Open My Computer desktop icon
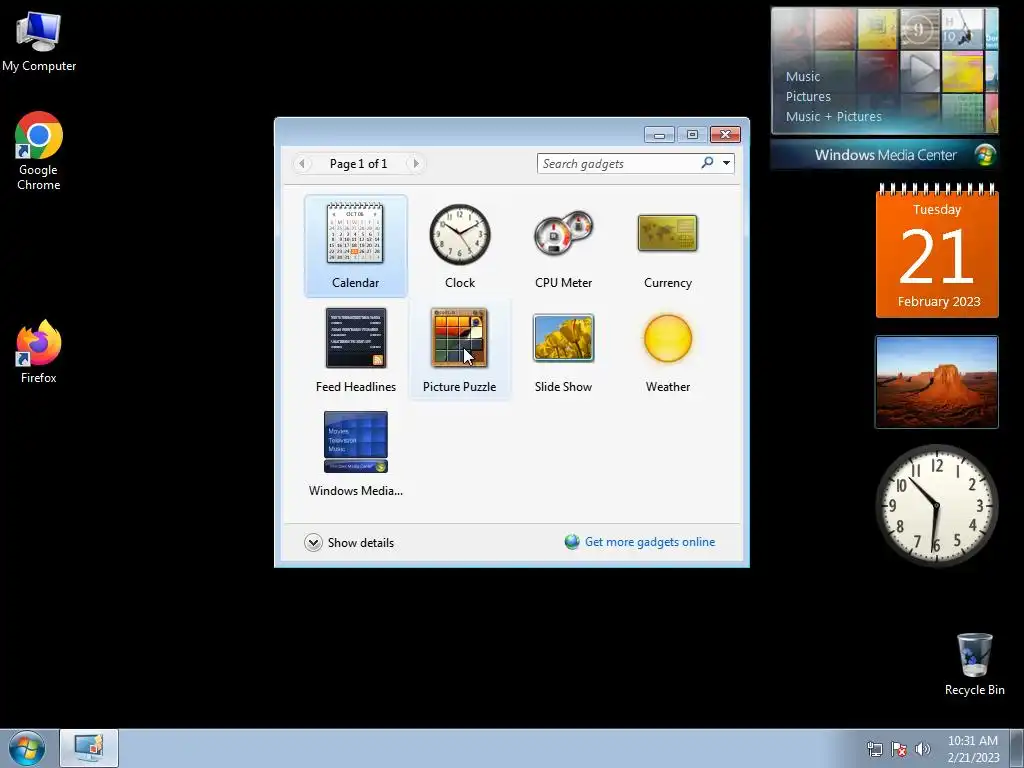Viewport: 1024px width, 768px height. coord(39,41)
